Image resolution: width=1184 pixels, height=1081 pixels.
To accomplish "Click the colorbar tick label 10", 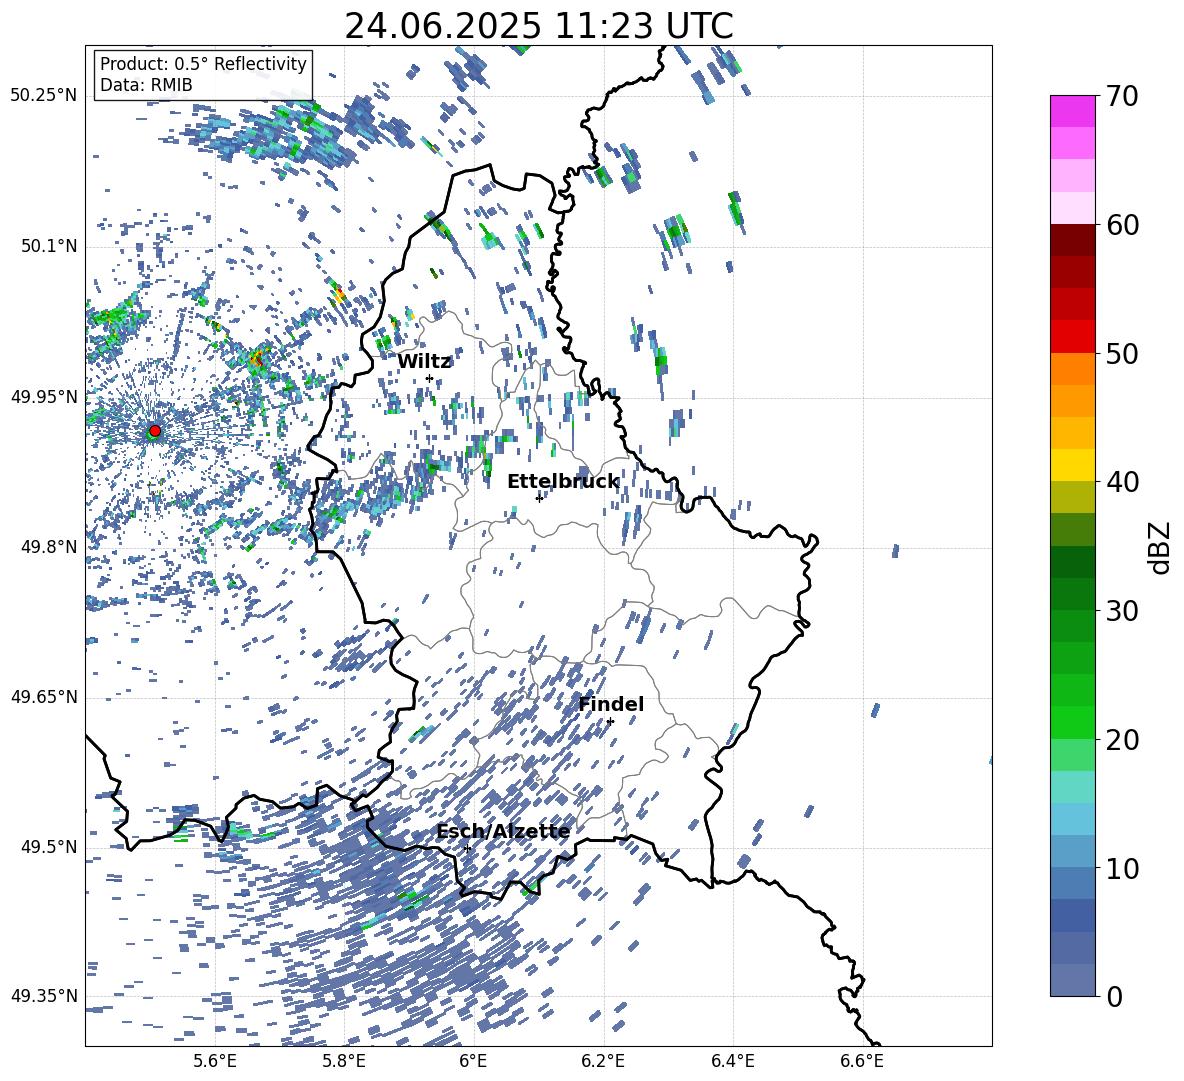I will pos(1121,869).
